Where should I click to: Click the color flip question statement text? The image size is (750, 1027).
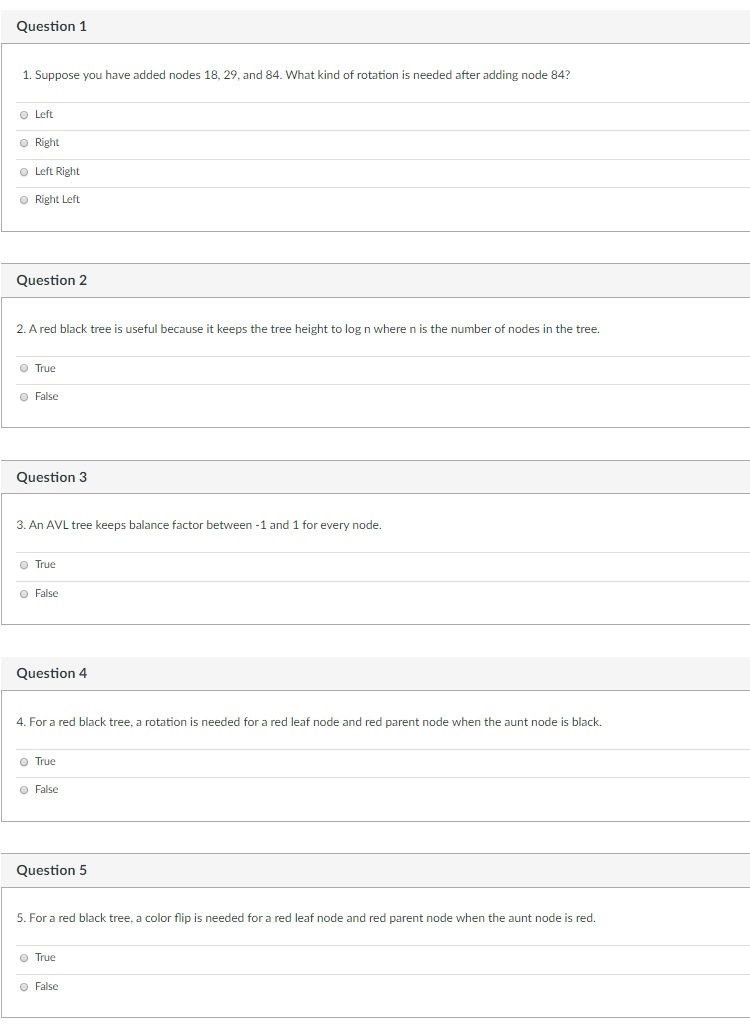[308, 917]
